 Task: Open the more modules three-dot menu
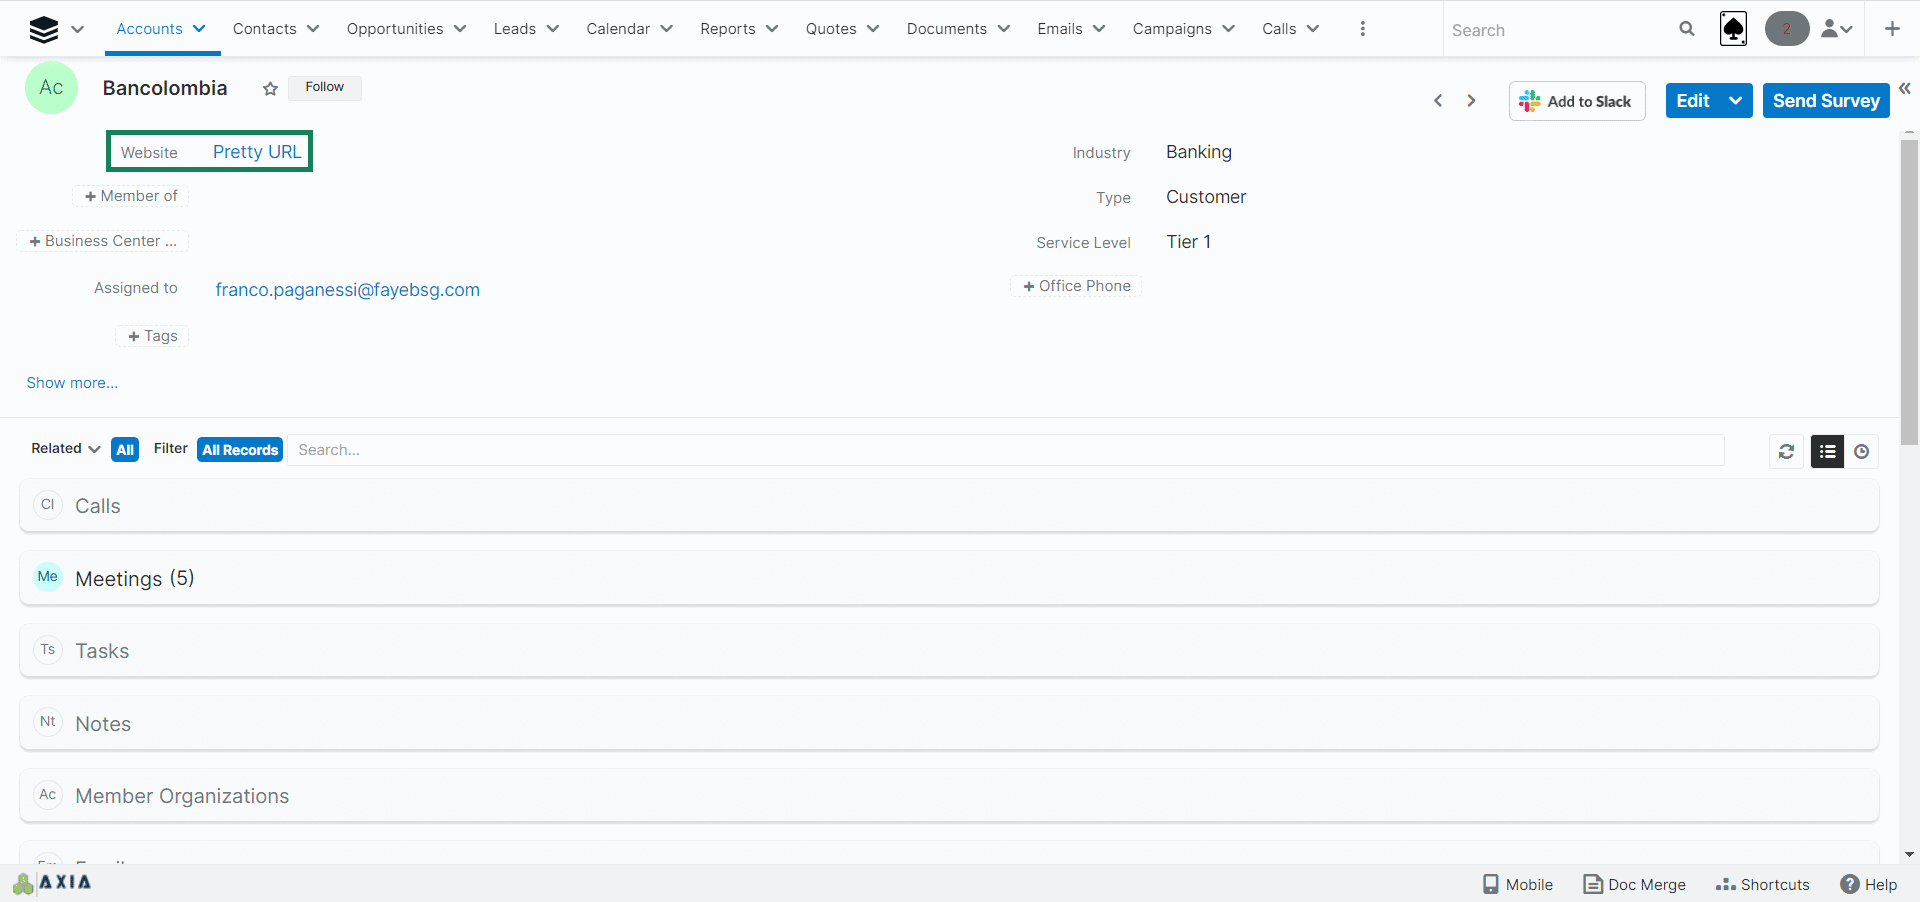pyautogui.click(x=1362, y=29)
